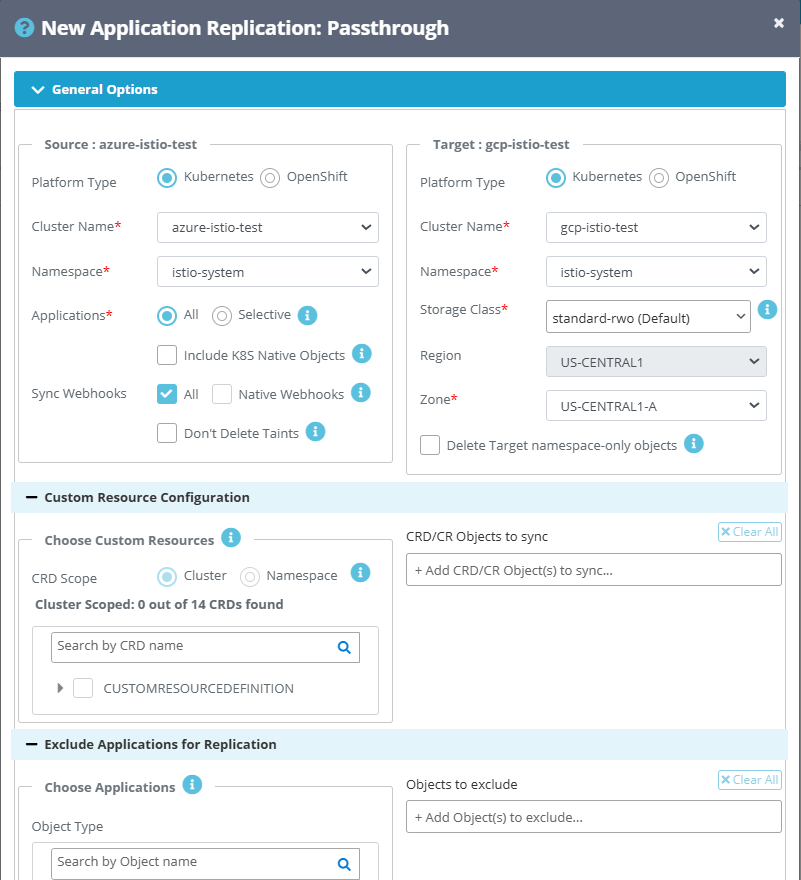
Task: Select Selective applications radio button
Action: 222,315
